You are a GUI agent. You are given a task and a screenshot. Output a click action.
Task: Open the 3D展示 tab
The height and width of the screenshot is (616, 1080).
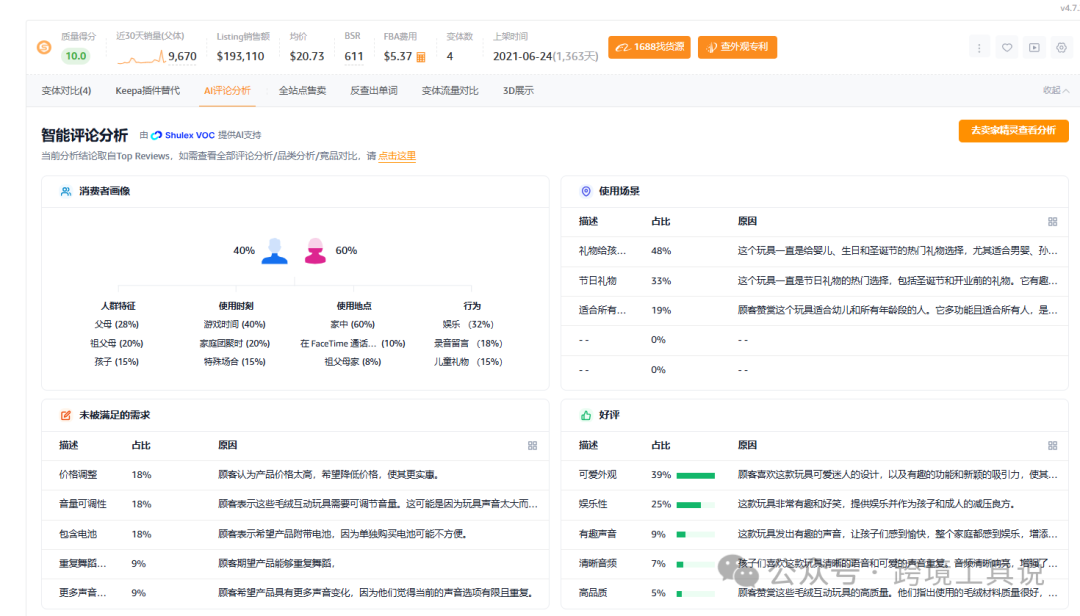518,90
